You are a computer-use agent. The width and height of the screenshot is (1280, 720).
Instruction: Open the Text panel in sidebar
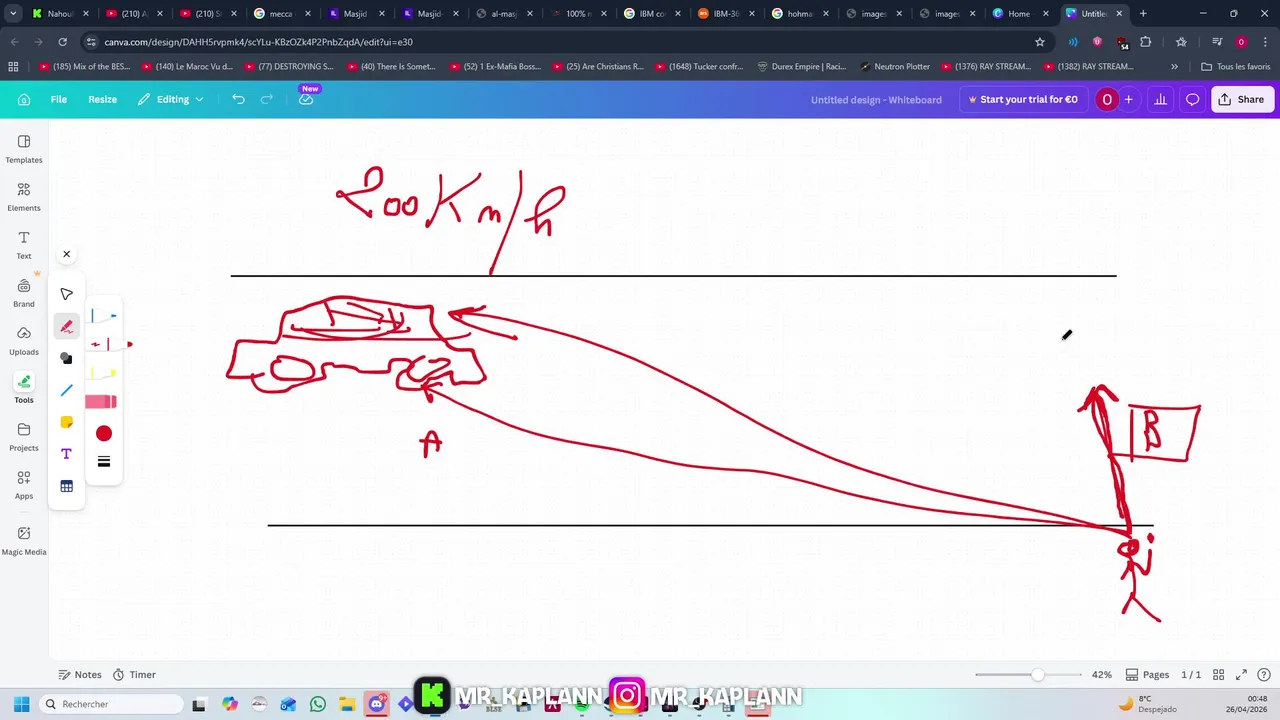[24, 245]
